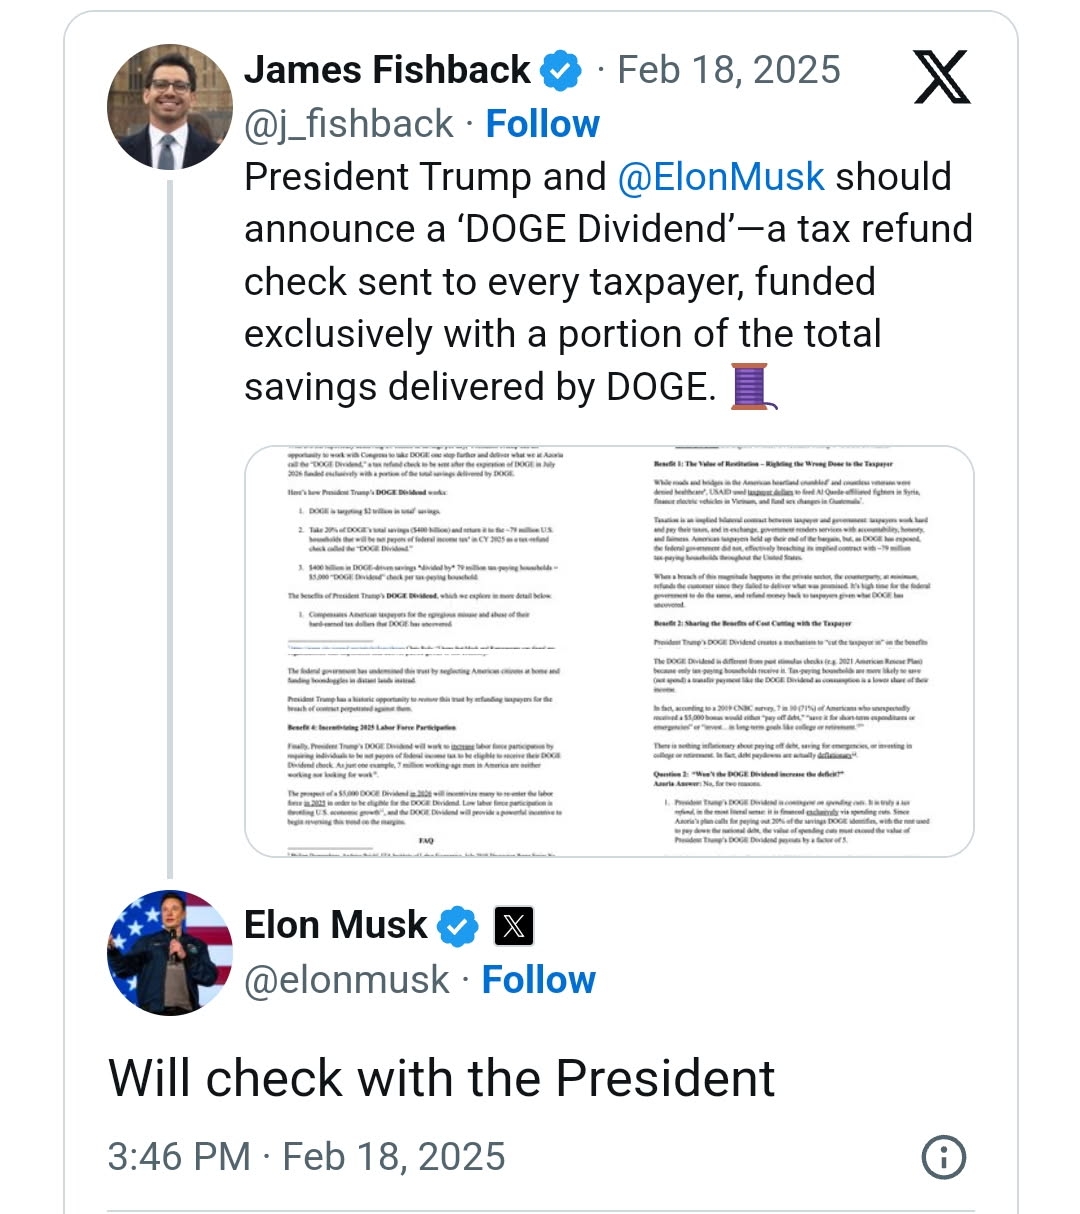Follow the @elonmusk account
The width and height of the screenshot is (1080, 1214).
538,980
